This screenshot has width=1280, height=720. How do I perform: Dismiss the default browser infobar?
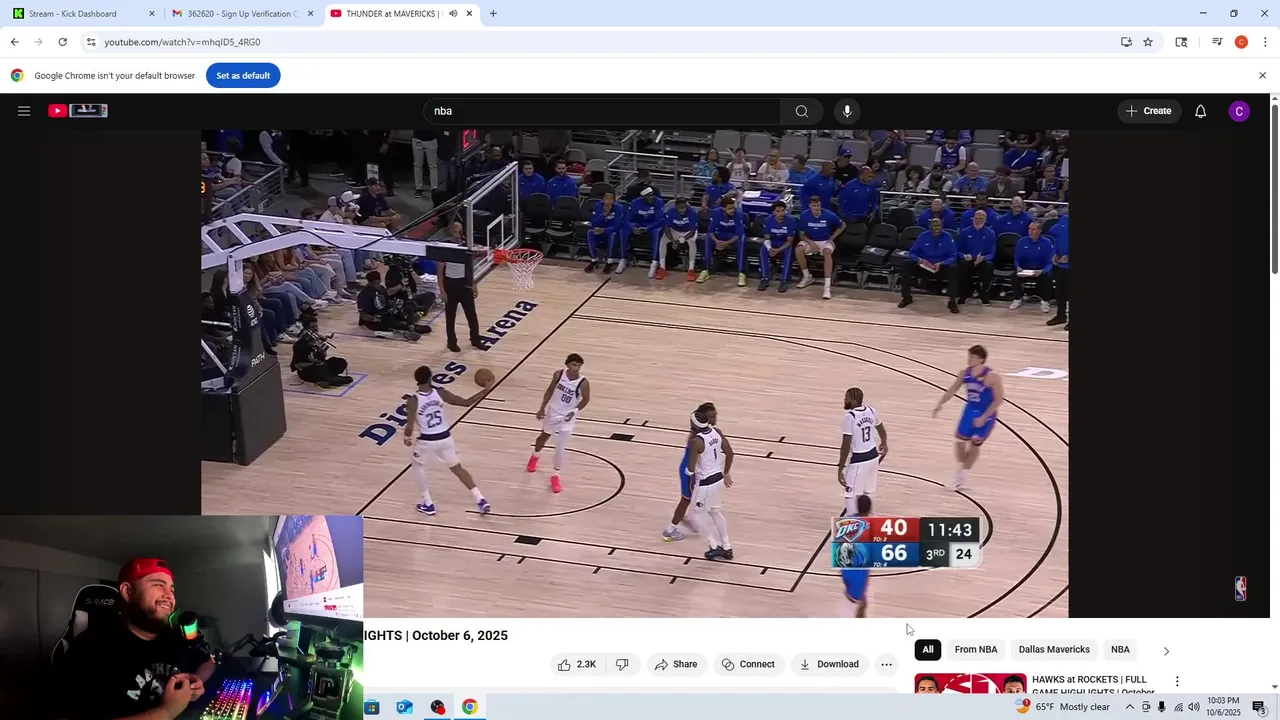1262,76
